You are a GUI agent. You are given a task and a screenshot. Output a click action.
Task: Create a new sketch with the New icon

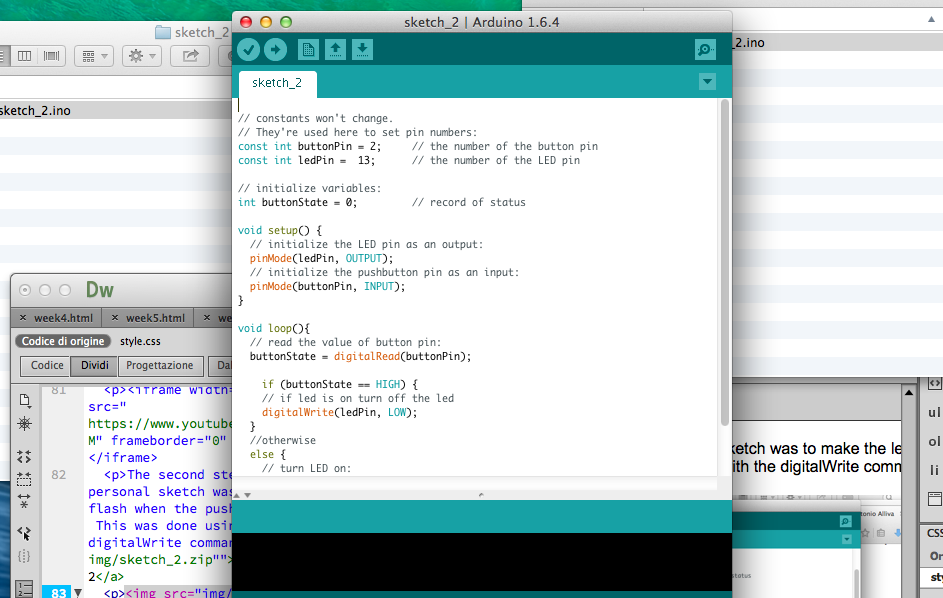tap(308, 49)
